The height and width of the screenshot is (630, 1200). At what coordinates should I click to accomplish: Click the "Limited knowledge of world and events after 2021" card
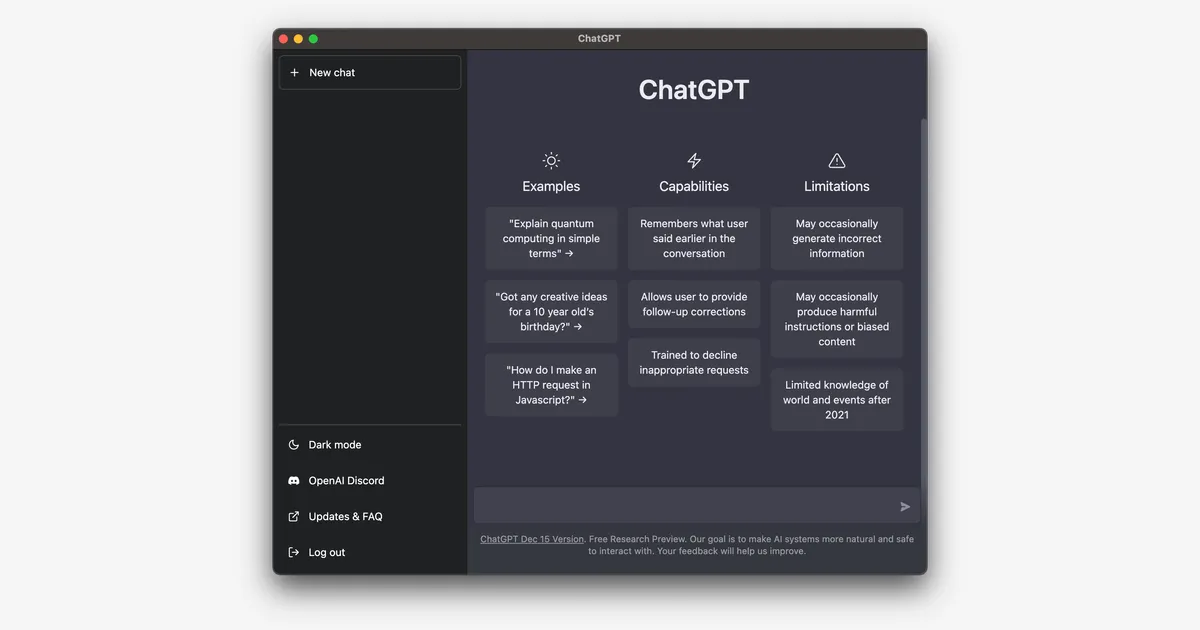click(x=837, y=400)
